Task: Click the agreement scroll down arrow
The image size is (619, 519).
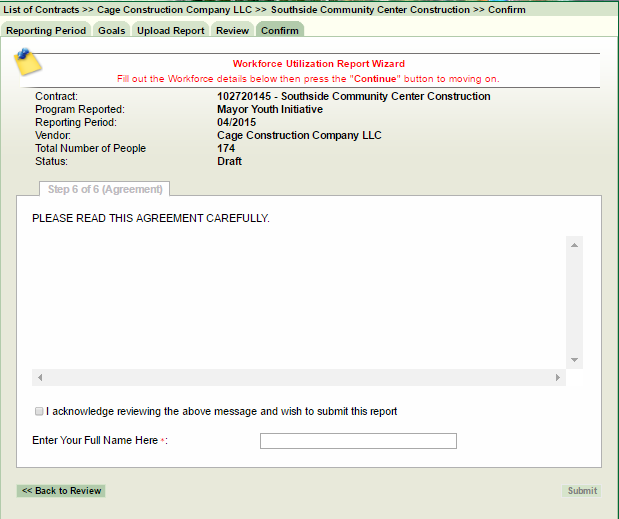Action: coord(574,360)
